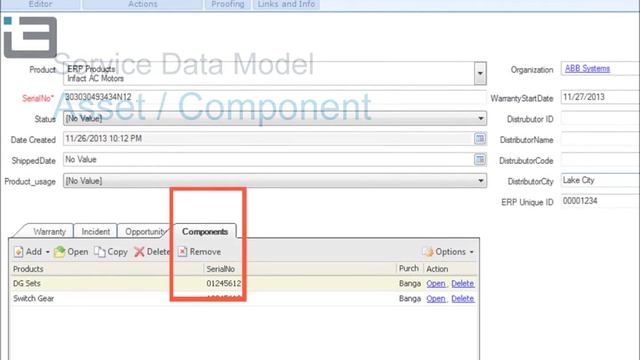640x360 pixels.
Task: Click the DistributorName field
Action: point(600,140)
